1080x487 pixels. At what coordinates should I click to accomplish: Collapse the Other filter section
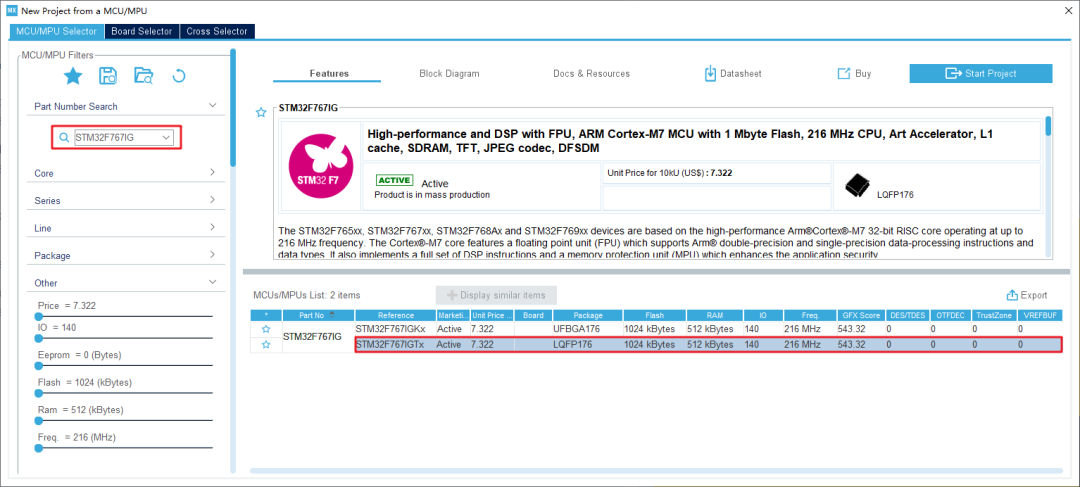point(213,282)
